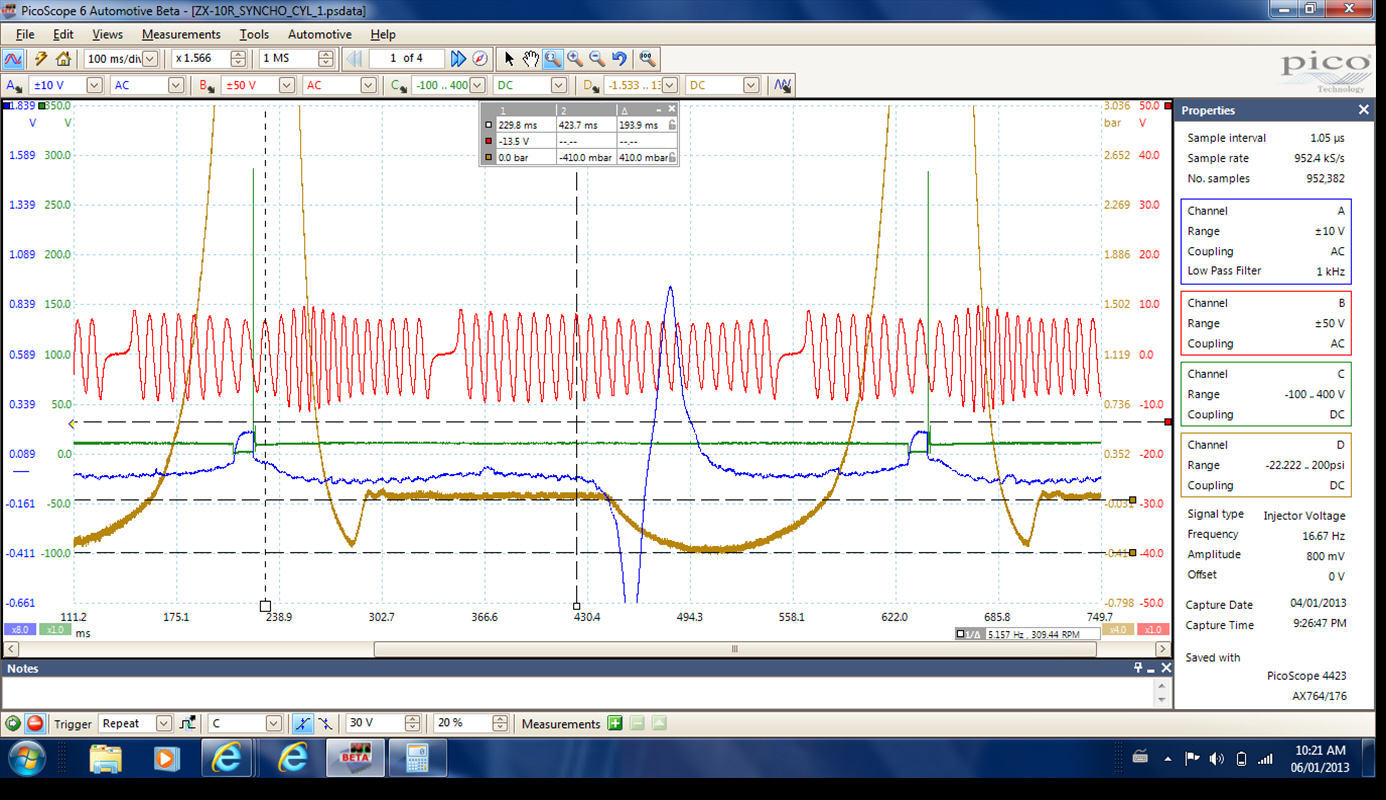Start capture with green go button
This screenshot has width=1386, height=800.
pyautogui.click(x=13, y=723)
